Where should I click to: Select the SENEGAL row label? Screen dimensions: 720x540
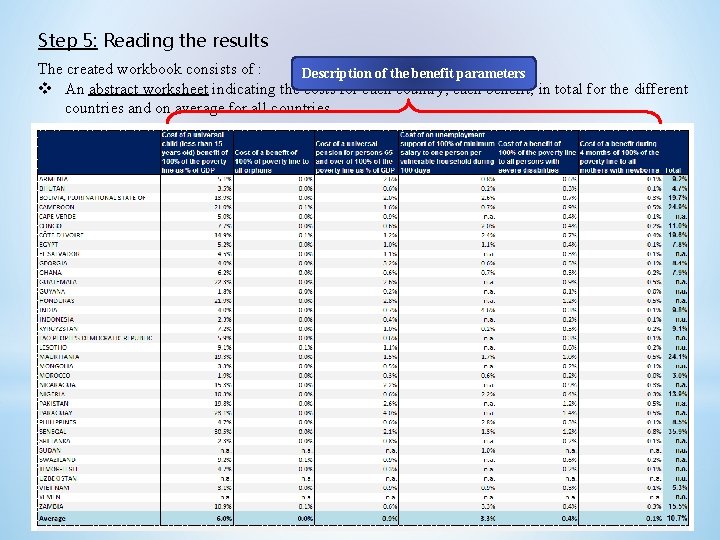[x=53, y=432]
